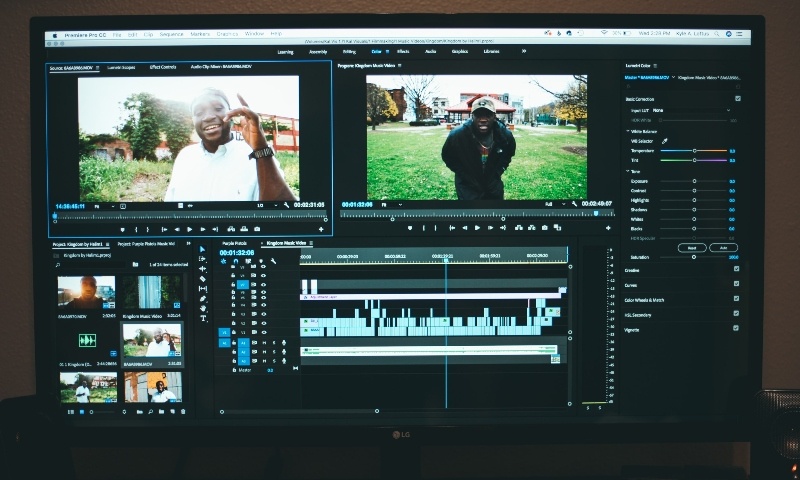Image resolution: width=800 pixels, height=480 pixels.
Task: Add marker in Program monitor
Action: [x=410, y=228]
